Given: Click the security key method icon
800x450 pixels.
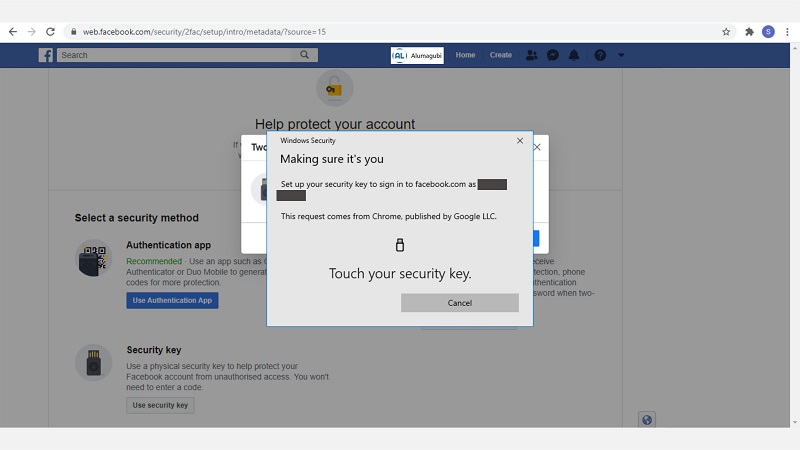Looking at the screenshot, I should click(93, 363).
